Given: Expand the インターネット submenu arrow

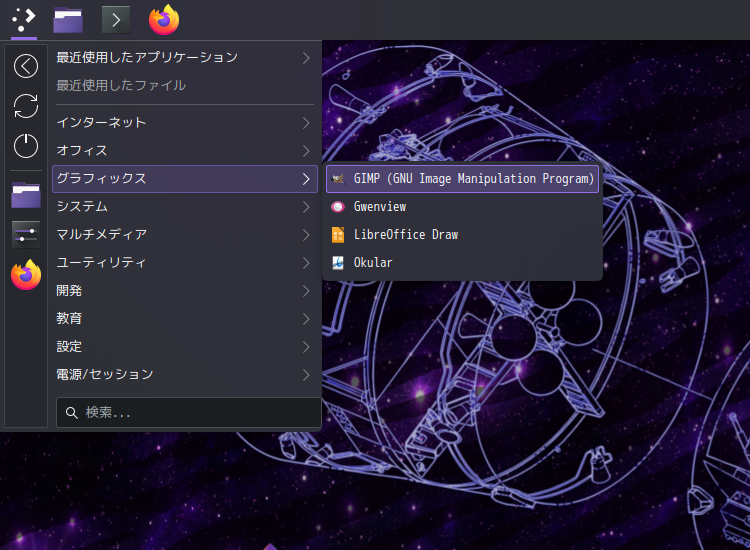Looking at the screenshot, I should 306,123.
